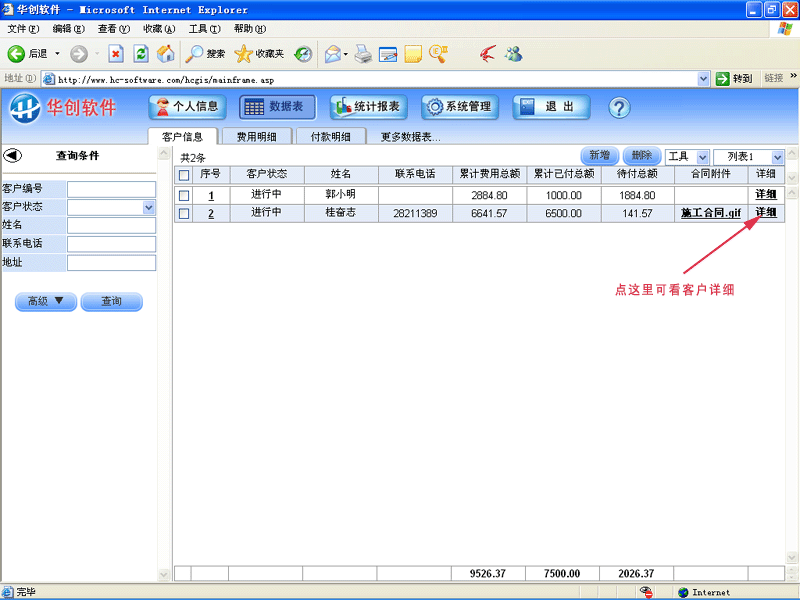The image size is (800, 600).
Task: Click the blue help question mark icon
Action: coord(620,108)
